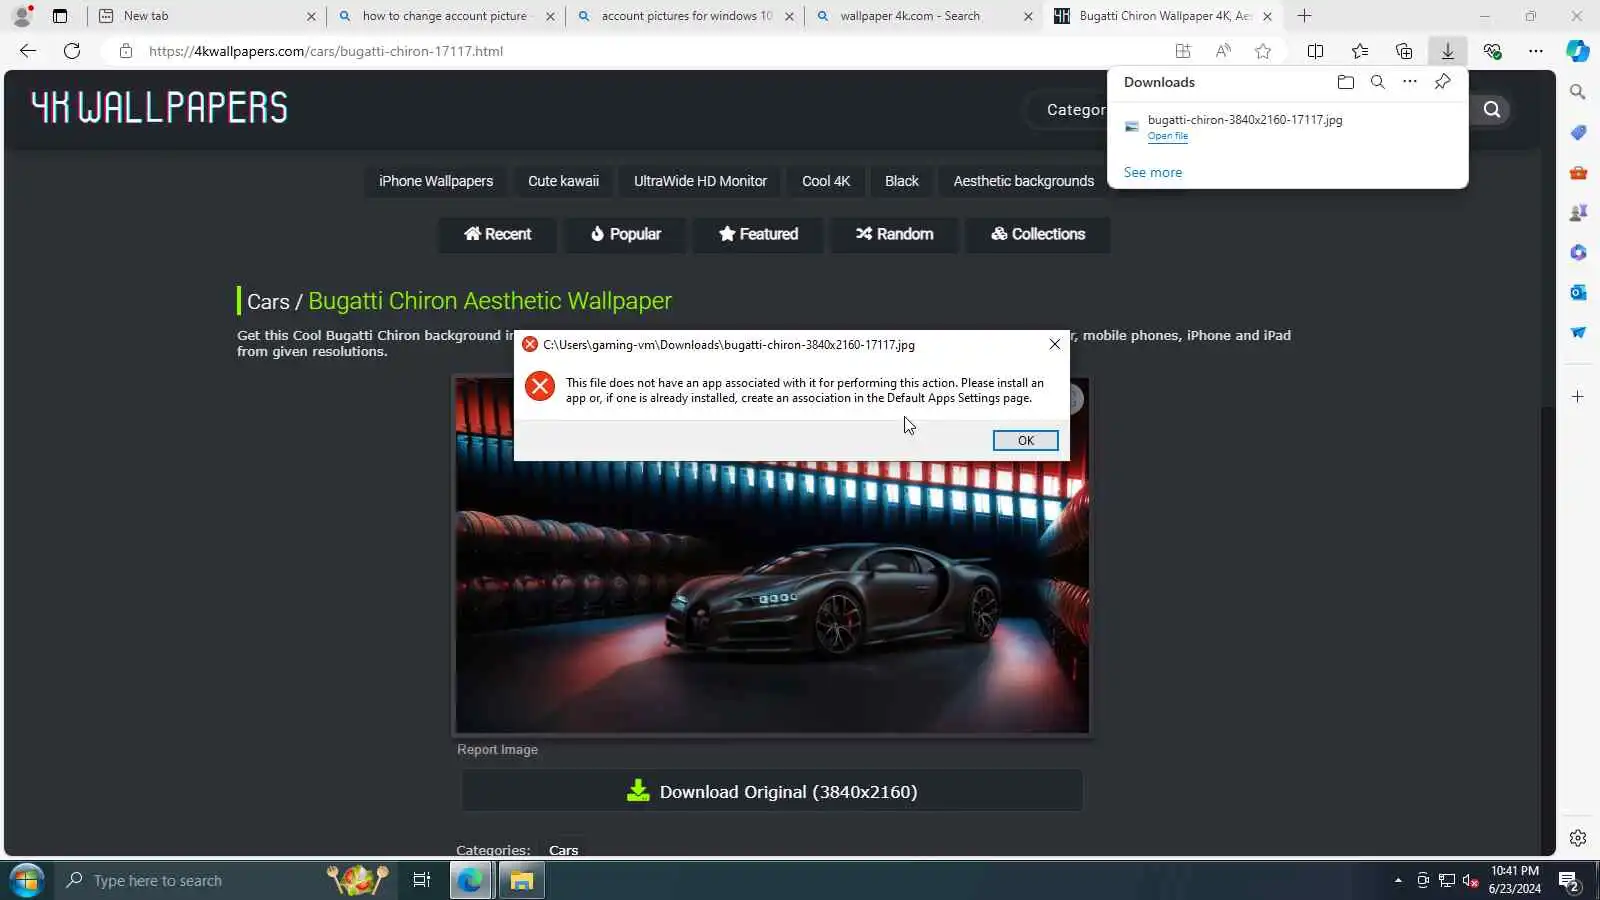Open iPhone Wallpapers category
The height and width of the screenshot is (900, 1600).
[x=436, y=181]
